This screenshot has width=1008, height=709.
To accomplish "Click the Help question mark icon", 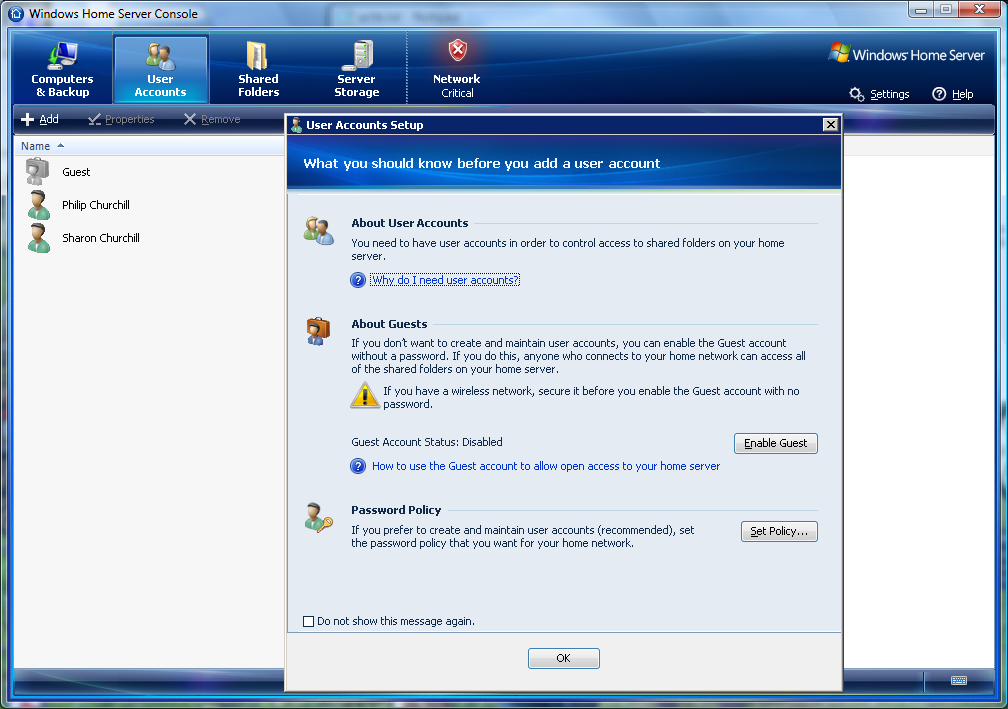I will click(939, 94).
